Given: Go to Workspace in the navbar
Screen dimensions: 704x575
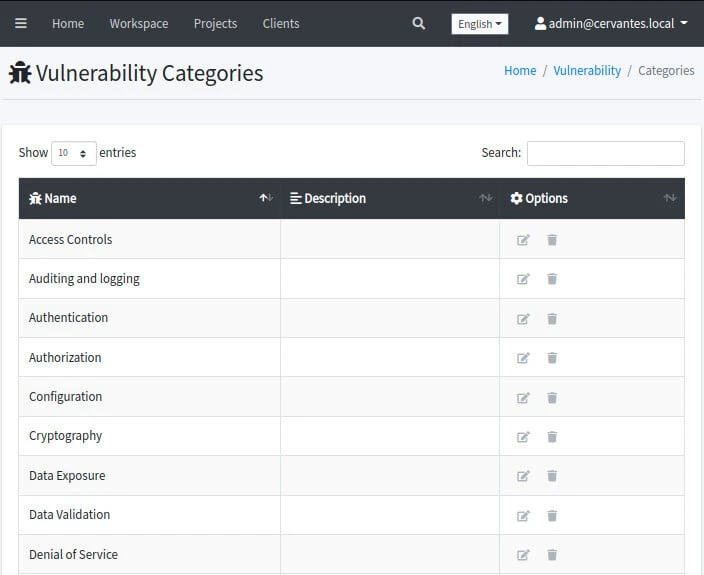Looking at the screenshot, I should 139,23.
